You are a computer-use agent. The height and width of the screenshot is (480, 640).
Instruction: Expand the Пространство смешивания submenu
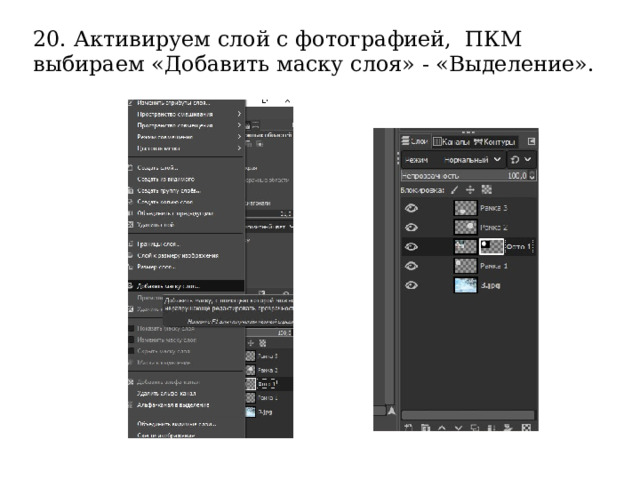tap(187, 114)
